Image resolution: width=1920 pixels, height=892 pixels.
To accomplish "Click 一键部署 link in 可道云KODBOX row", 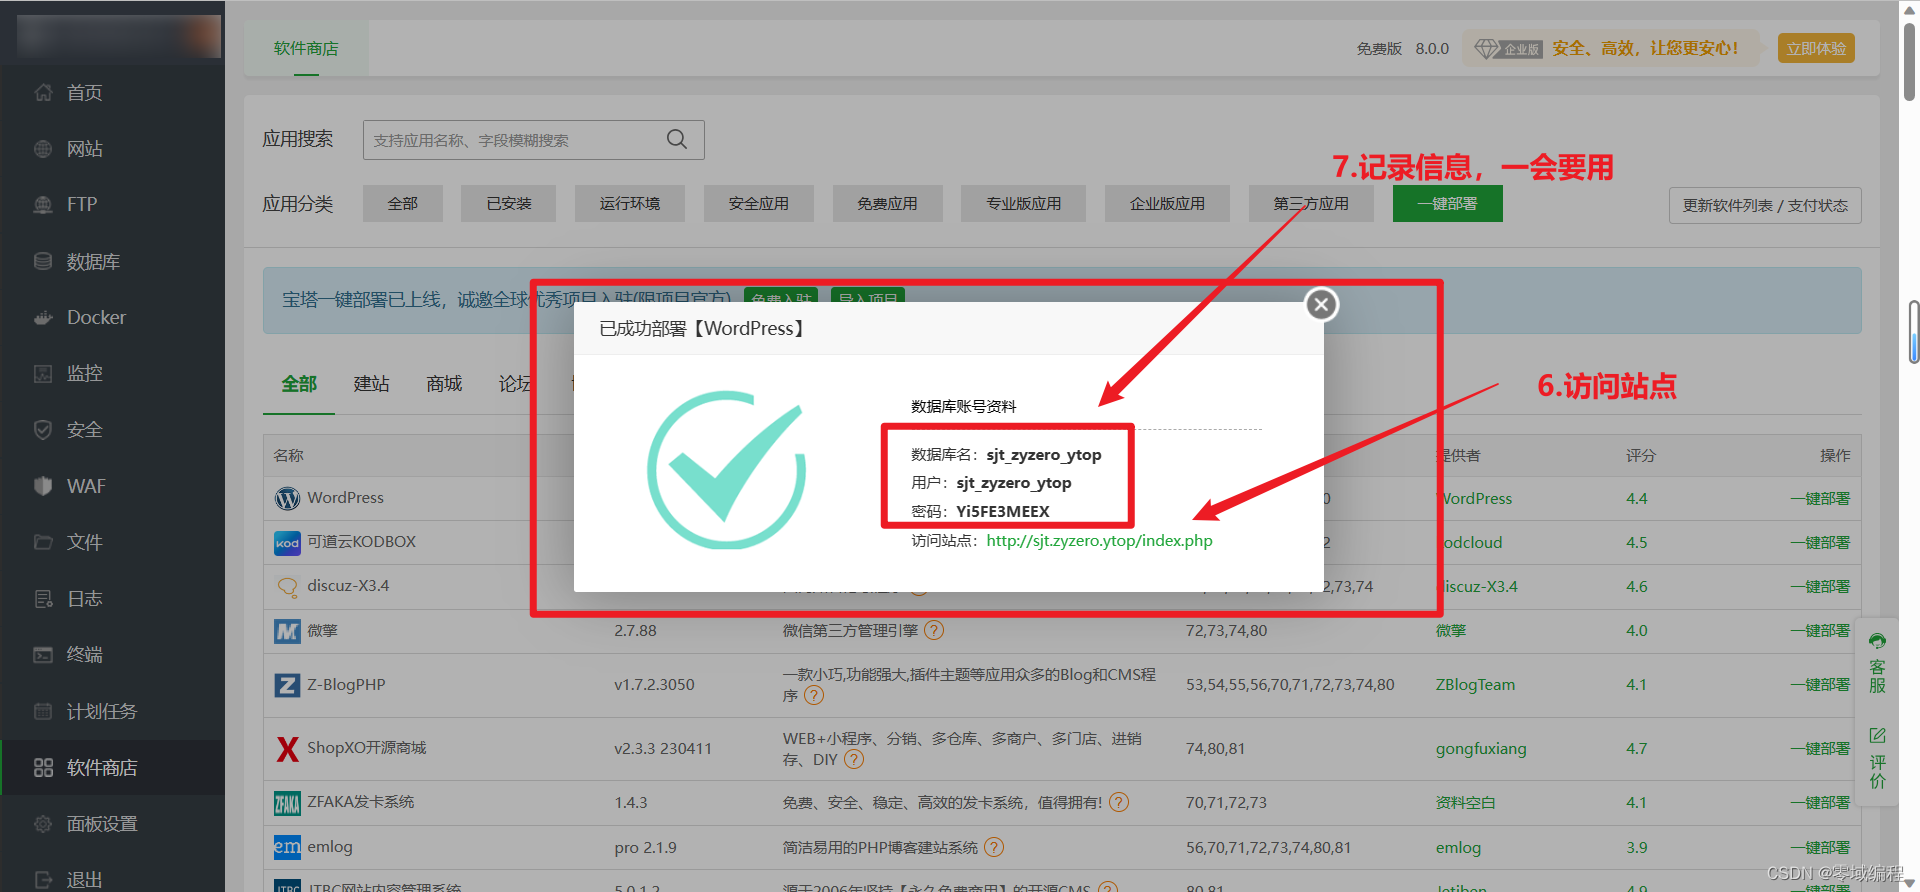I will [x=1820, y=542].
